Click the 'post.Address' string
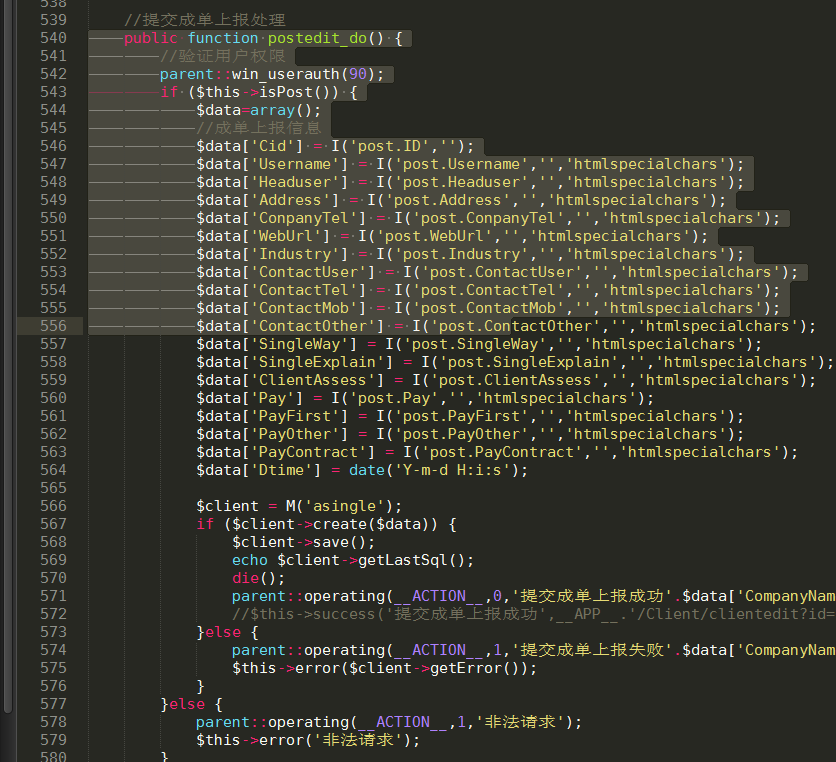 (447, 200)
